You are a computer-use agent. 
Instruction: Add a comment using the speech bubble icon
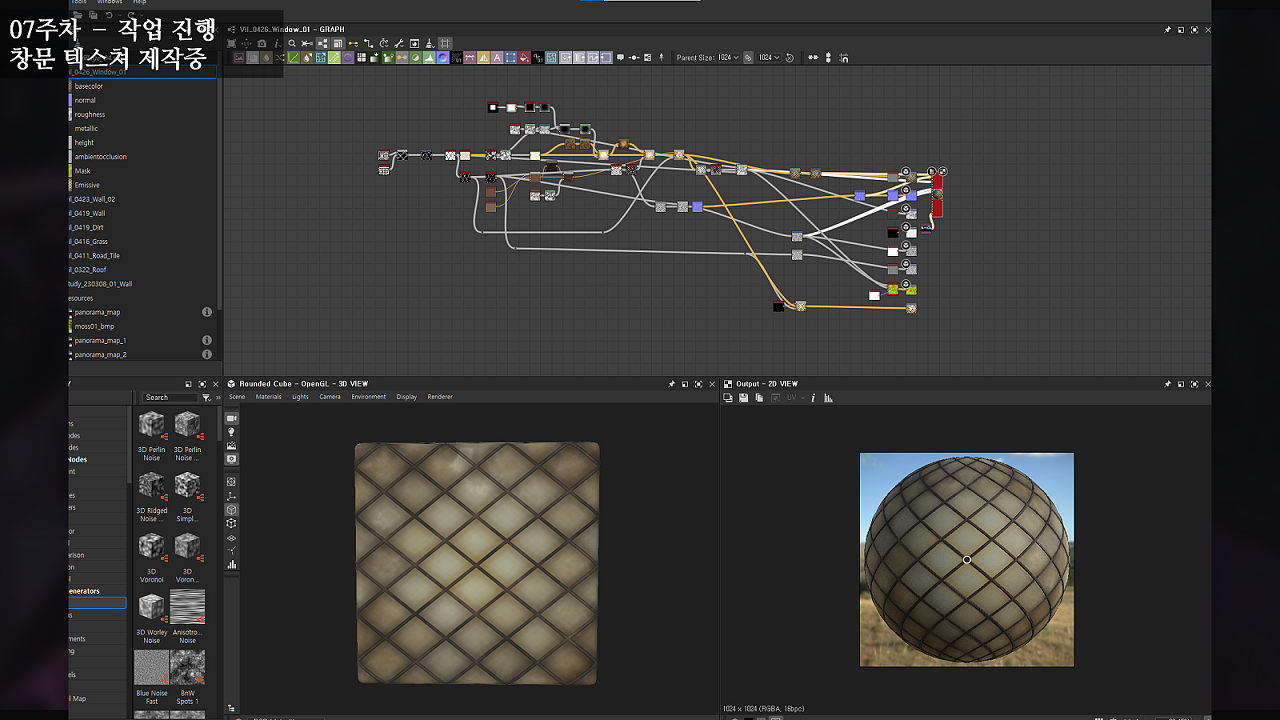pos(620,57)
